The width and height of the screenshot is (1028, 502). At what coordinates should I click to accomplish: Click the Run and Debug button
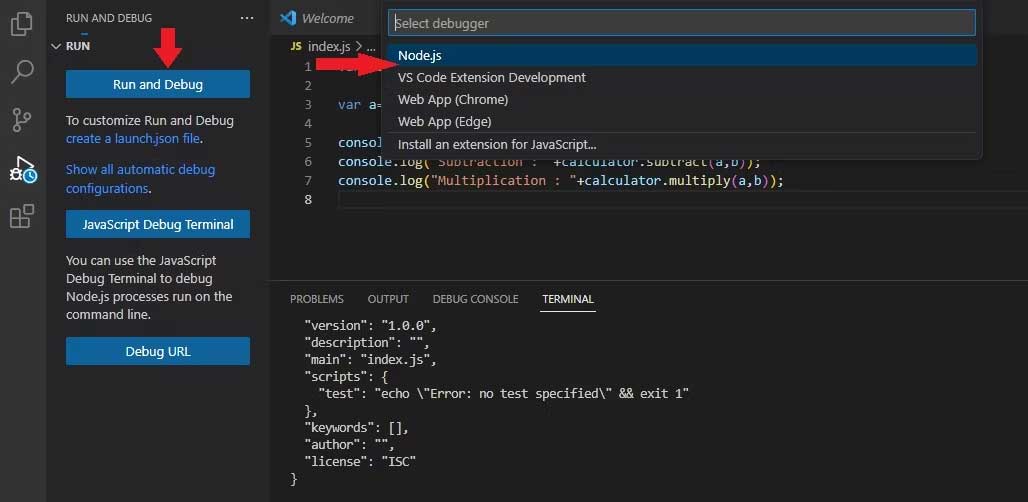pyautogui.click(x=158, y=85)
